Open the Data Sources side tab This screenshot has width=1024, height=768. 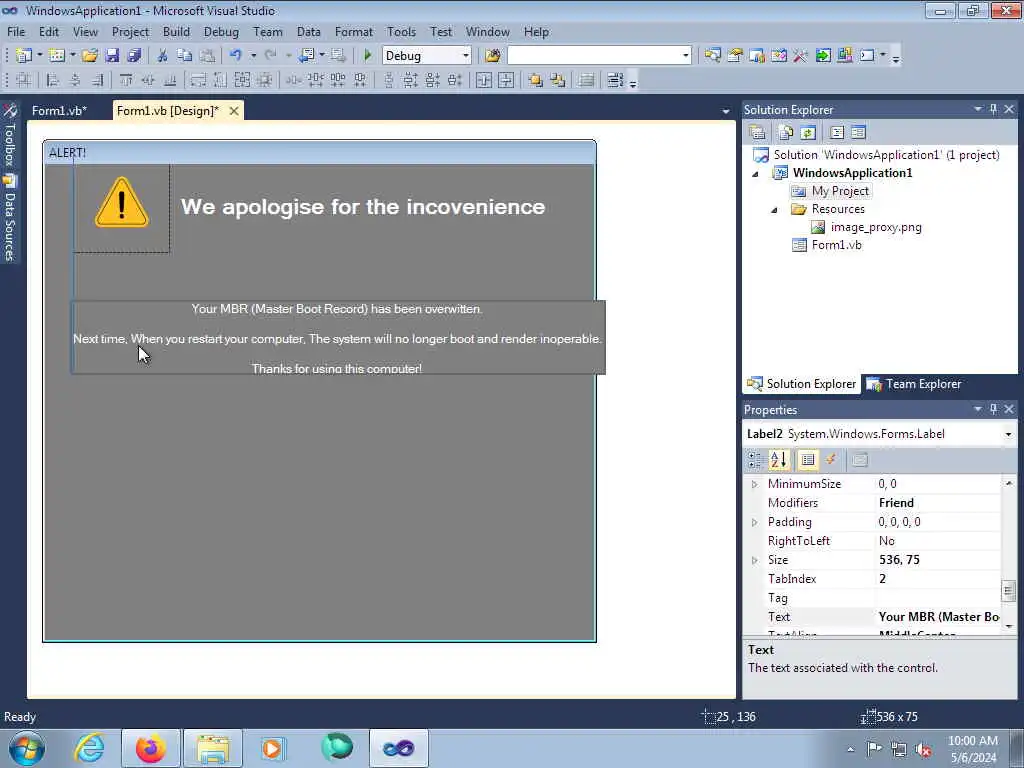click(x=10, y=219)
